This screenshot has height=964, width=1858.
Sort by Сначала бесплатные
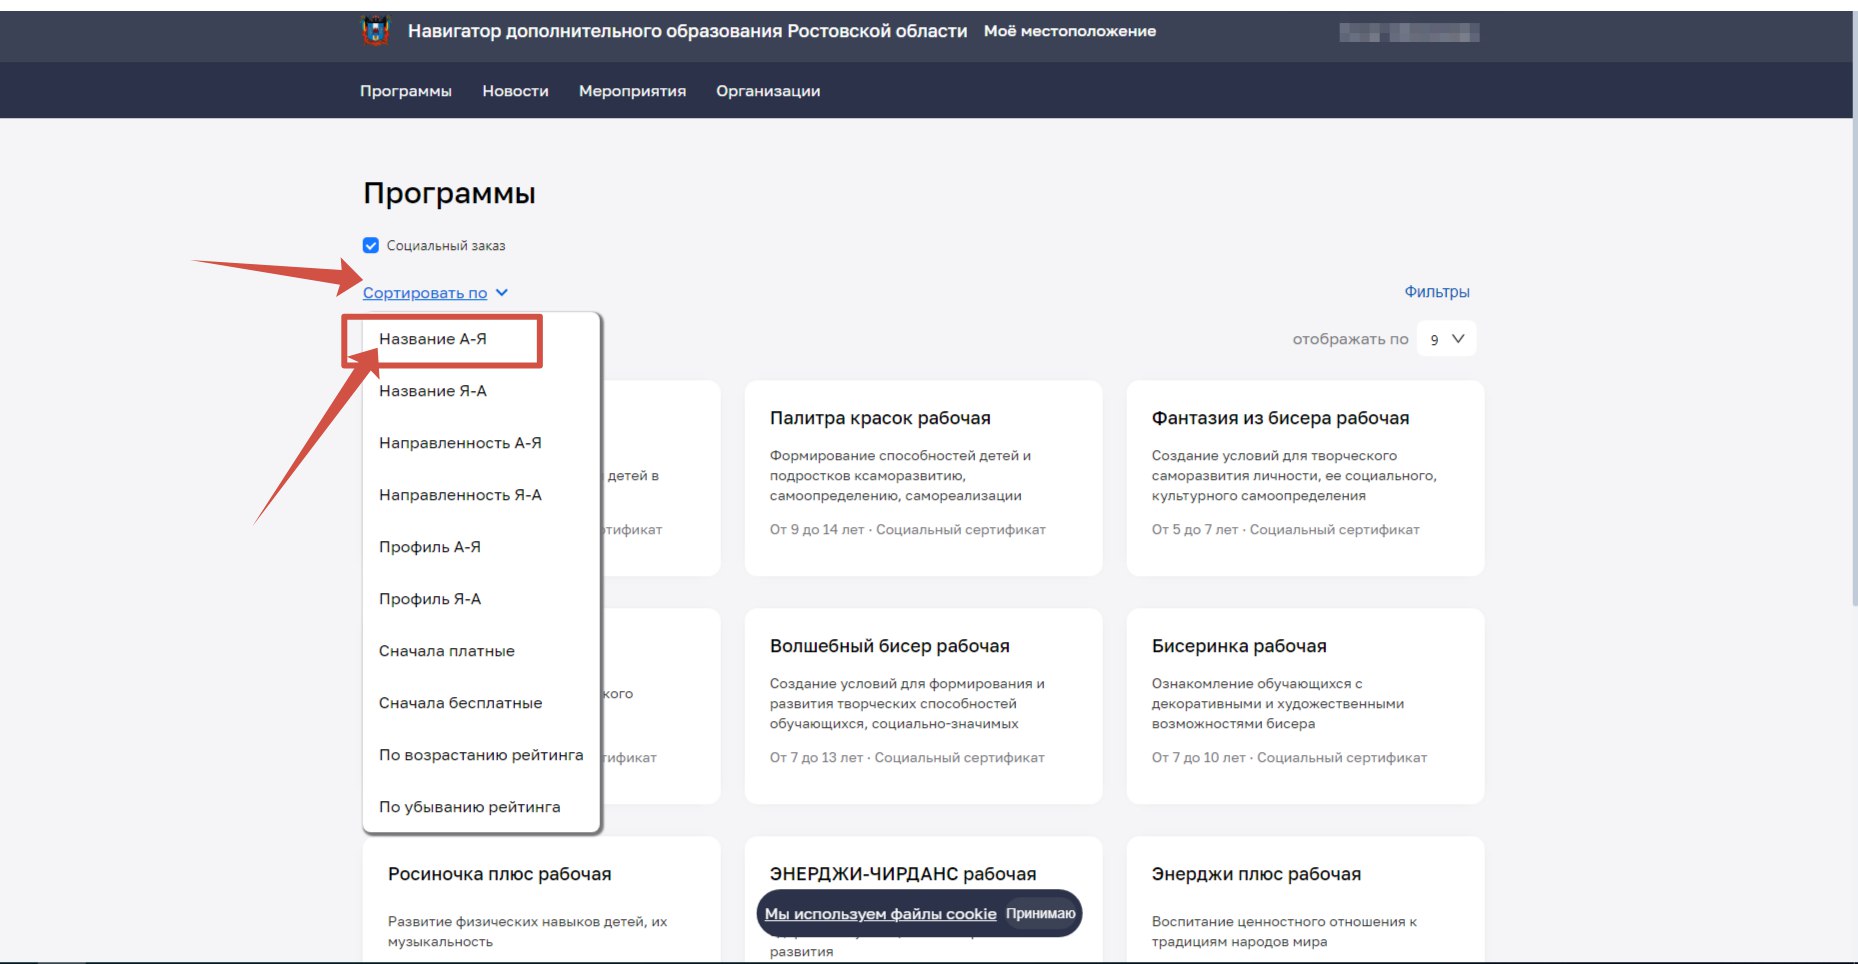coord(460,703)
